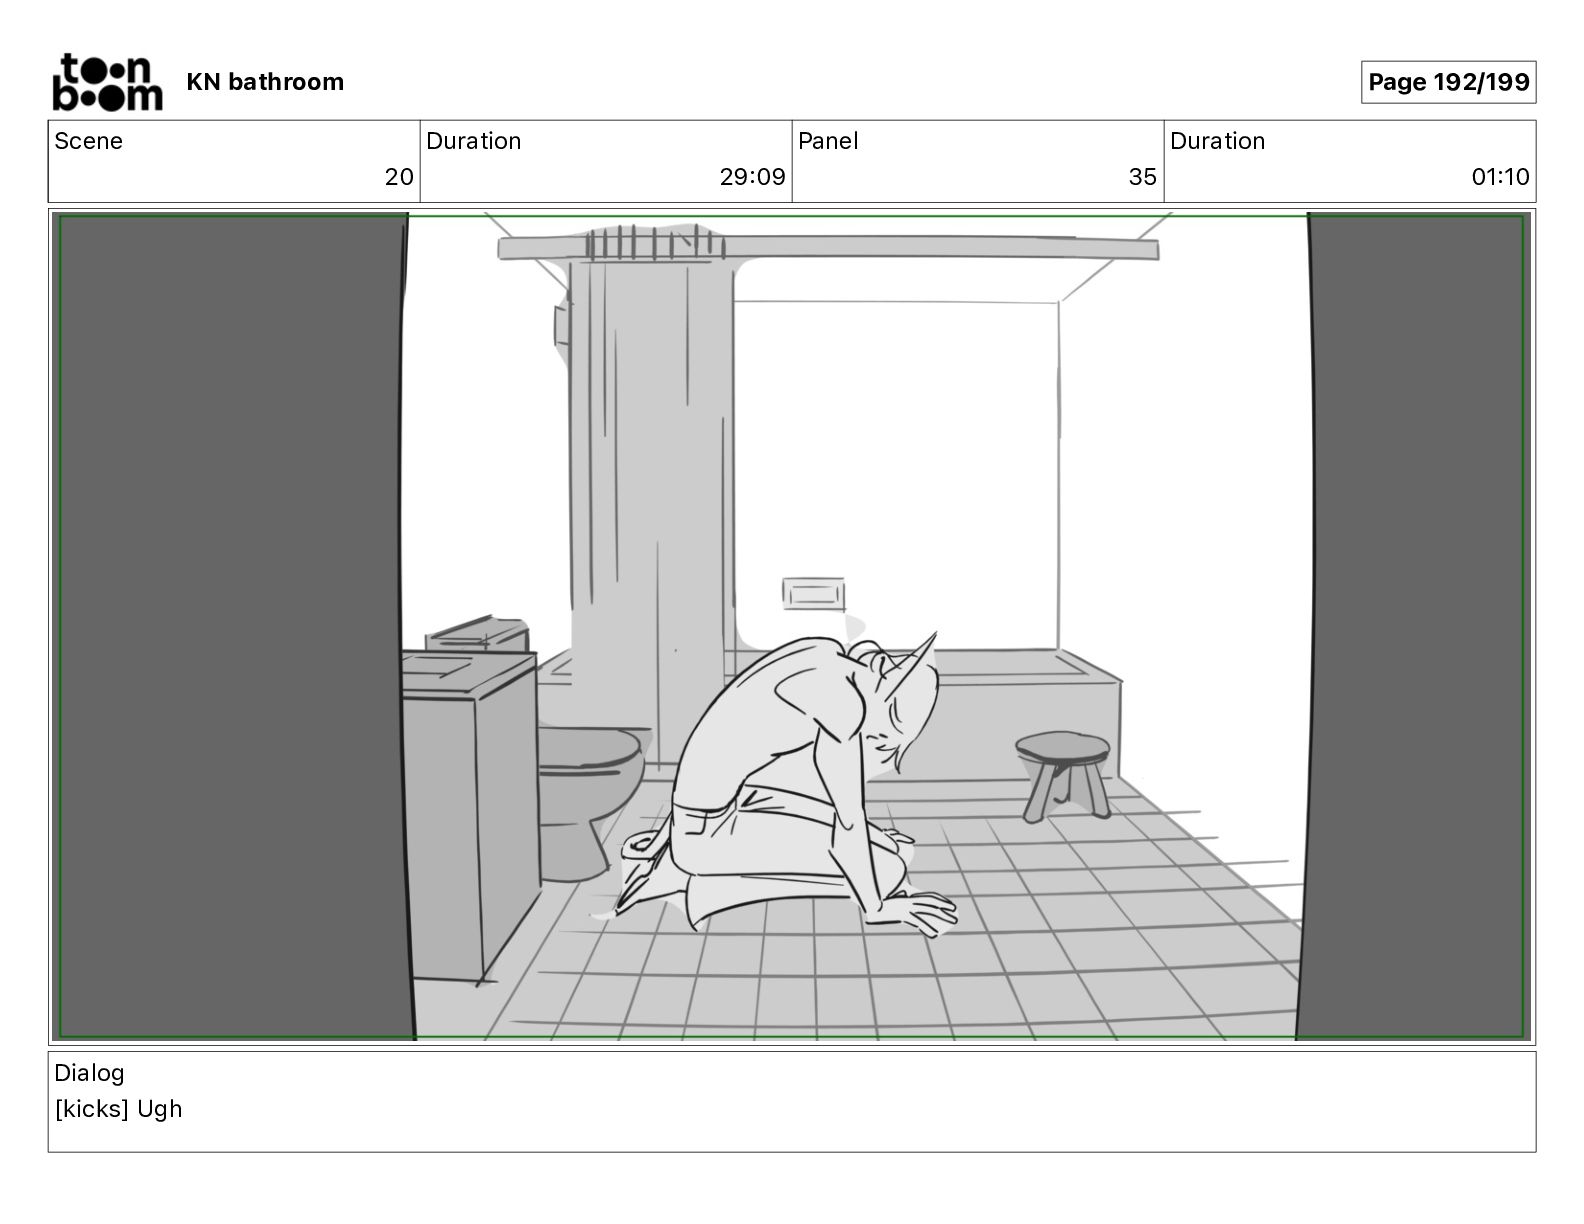
Task: Click panel duration value '01:10'
Action: pyautogui.click(x=1500, y=177)
